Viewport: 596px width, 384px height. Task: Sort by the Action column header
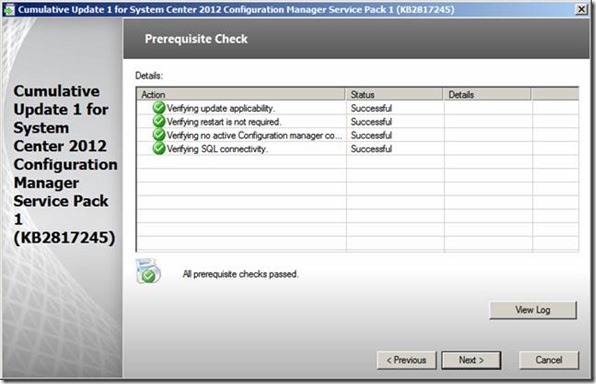241,94
